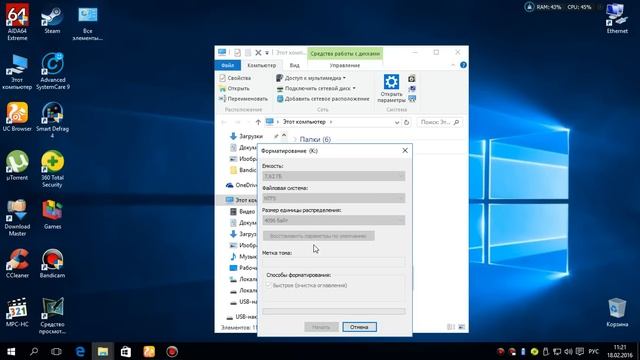Open Games desktop folder
Screen dimensions: 640x360
52,214
